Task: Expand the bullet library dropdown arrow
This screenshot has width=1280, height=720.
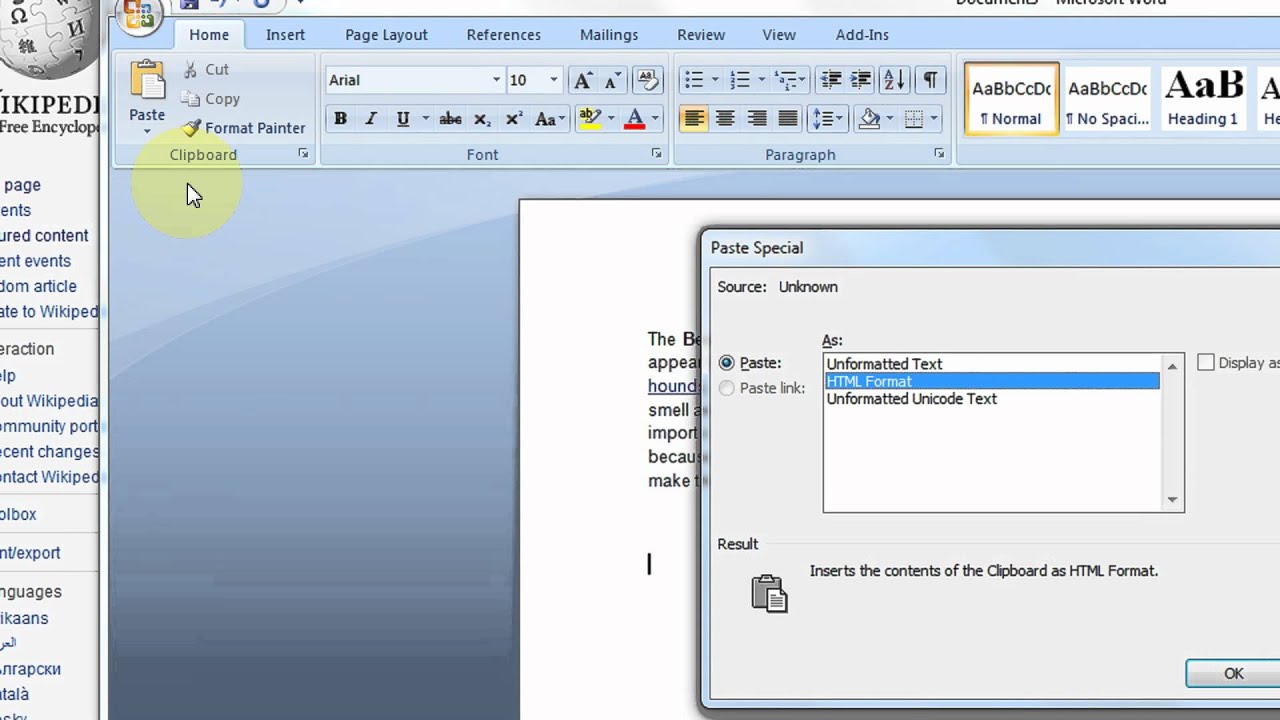Action: pos(715,80)
